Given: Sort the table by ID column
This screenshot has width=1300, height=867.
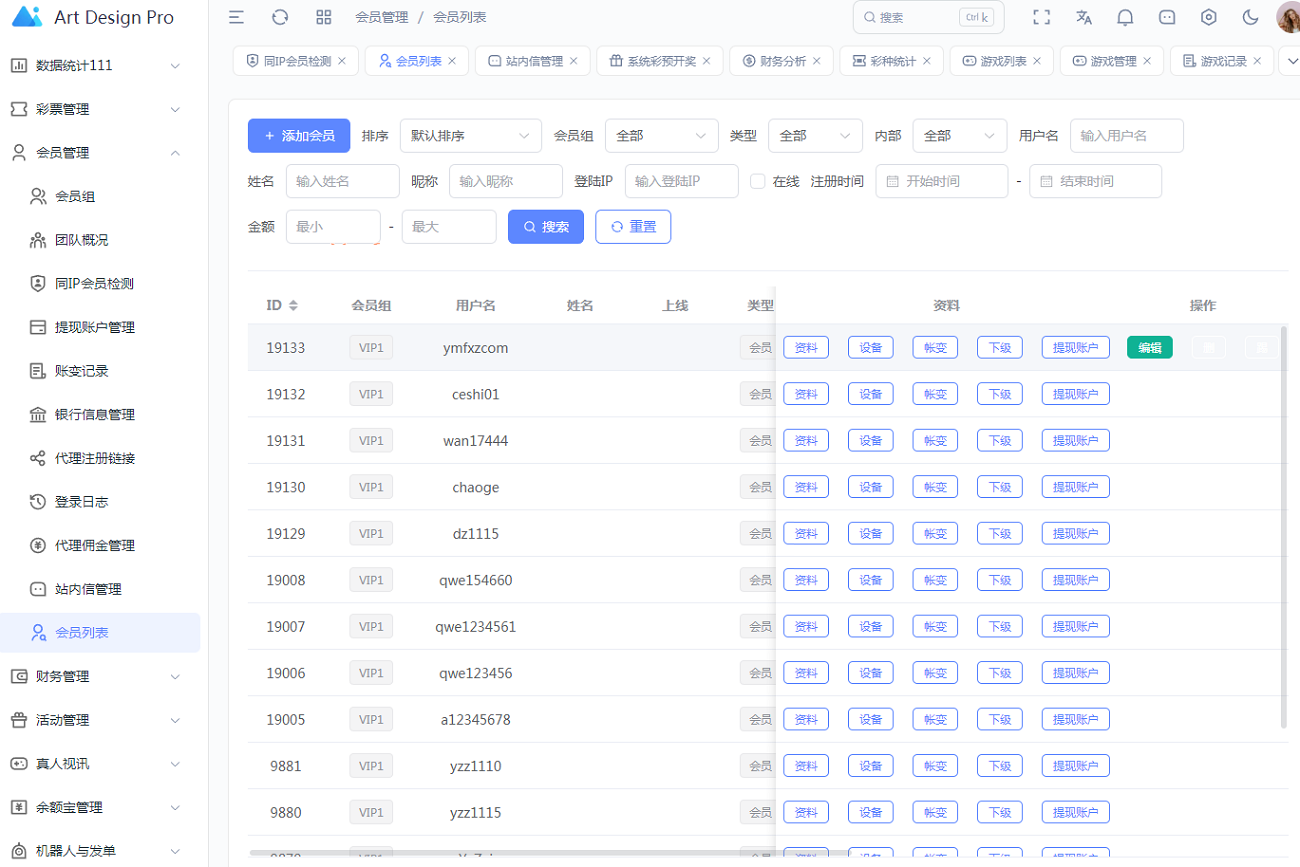Looking at the screenshot, I should 293,306.
